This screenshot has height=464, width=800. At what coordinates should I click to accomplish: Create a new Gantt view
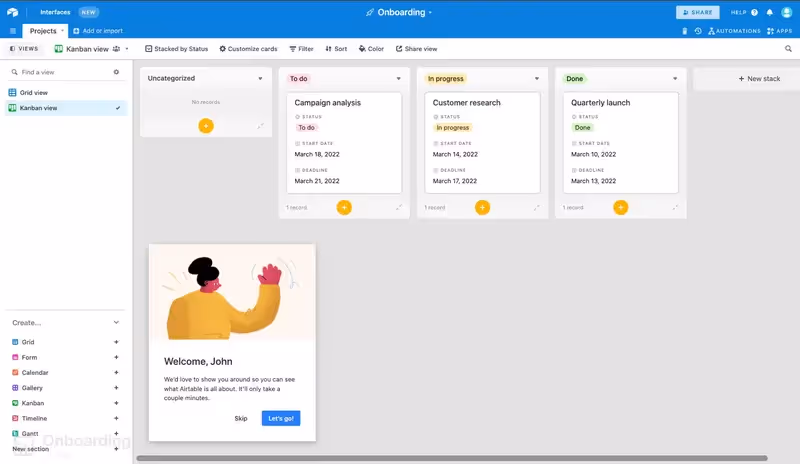[116, 434]
